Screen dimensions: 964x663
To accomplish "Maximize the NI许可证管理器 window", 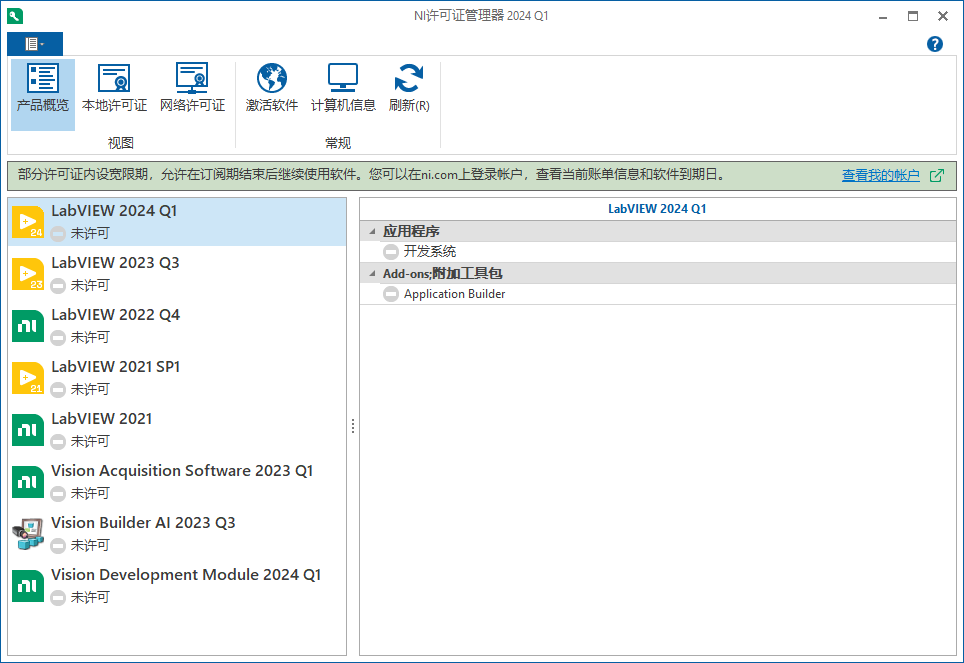I will [x=913, y=16].
